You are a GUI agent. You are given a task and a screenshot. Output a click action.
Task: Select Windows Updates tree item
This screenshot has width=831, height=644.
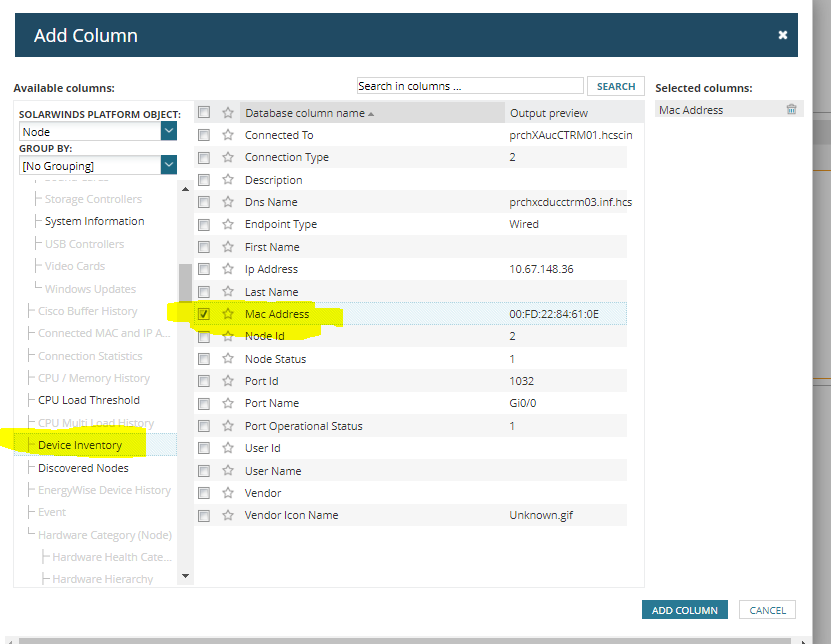click(x=90, y=289)
